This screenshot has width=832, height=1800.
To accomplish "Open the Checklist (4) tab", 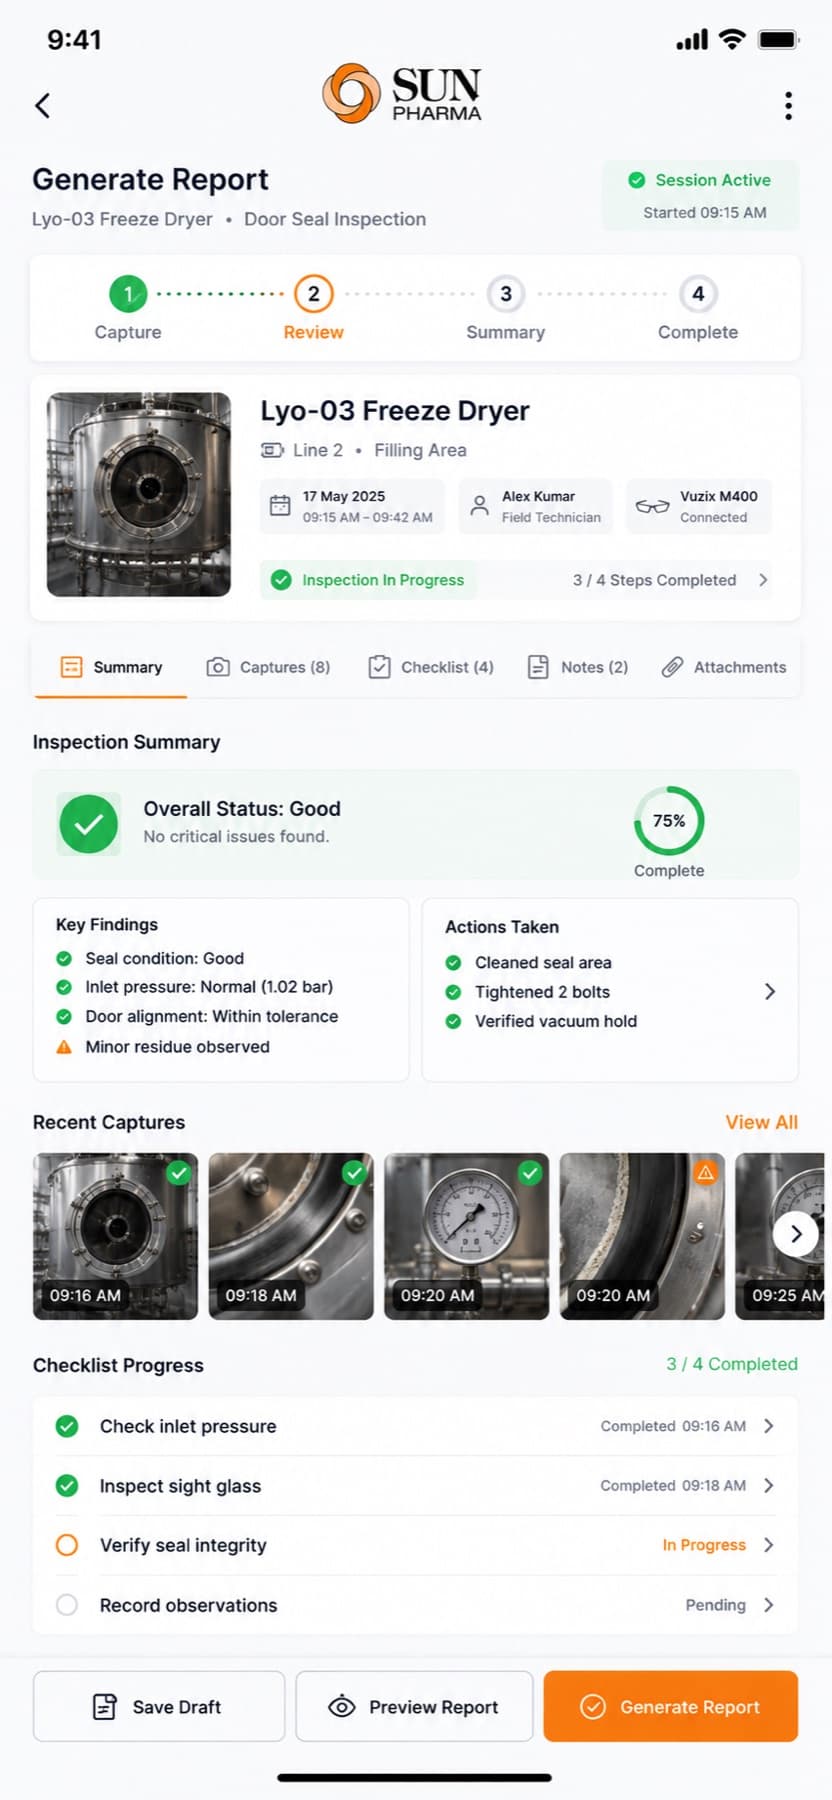I will 431,667.
